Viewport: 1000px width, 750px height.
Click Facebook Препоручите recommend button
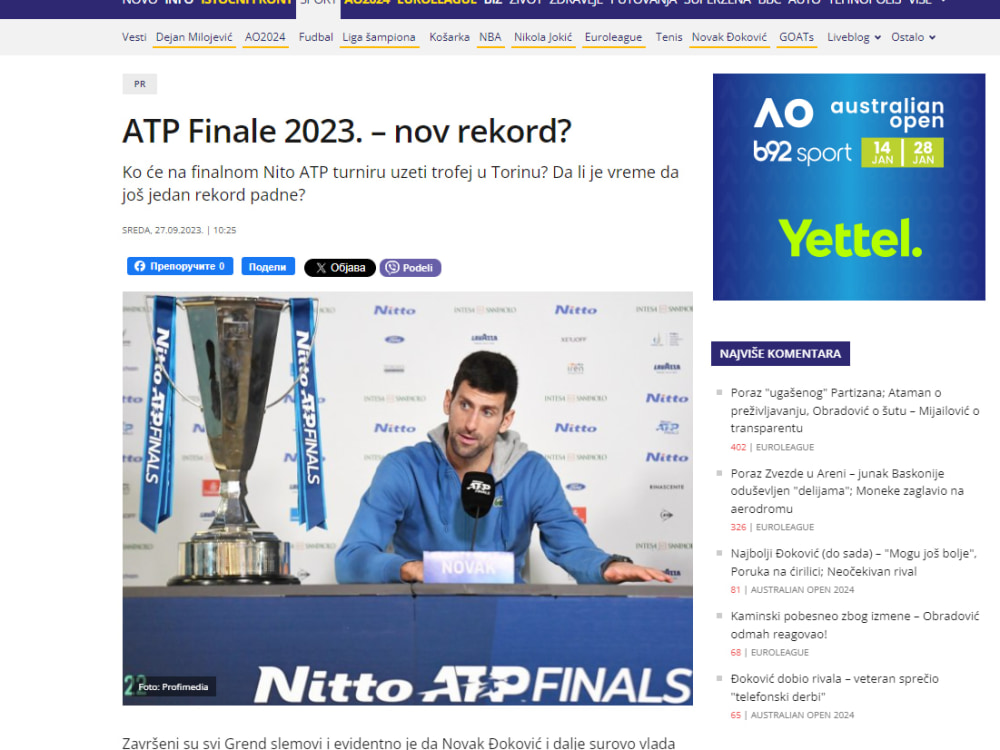pyautogui.click(x=180, y=267)
